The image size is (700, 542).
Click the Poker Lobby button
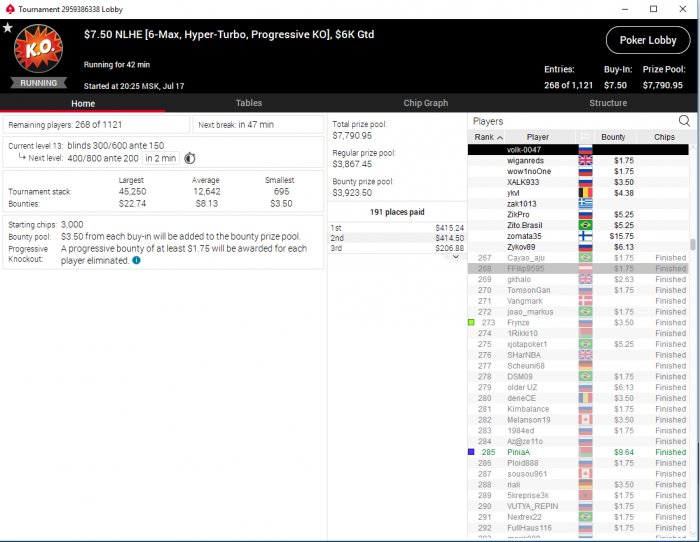coord(648,40)
